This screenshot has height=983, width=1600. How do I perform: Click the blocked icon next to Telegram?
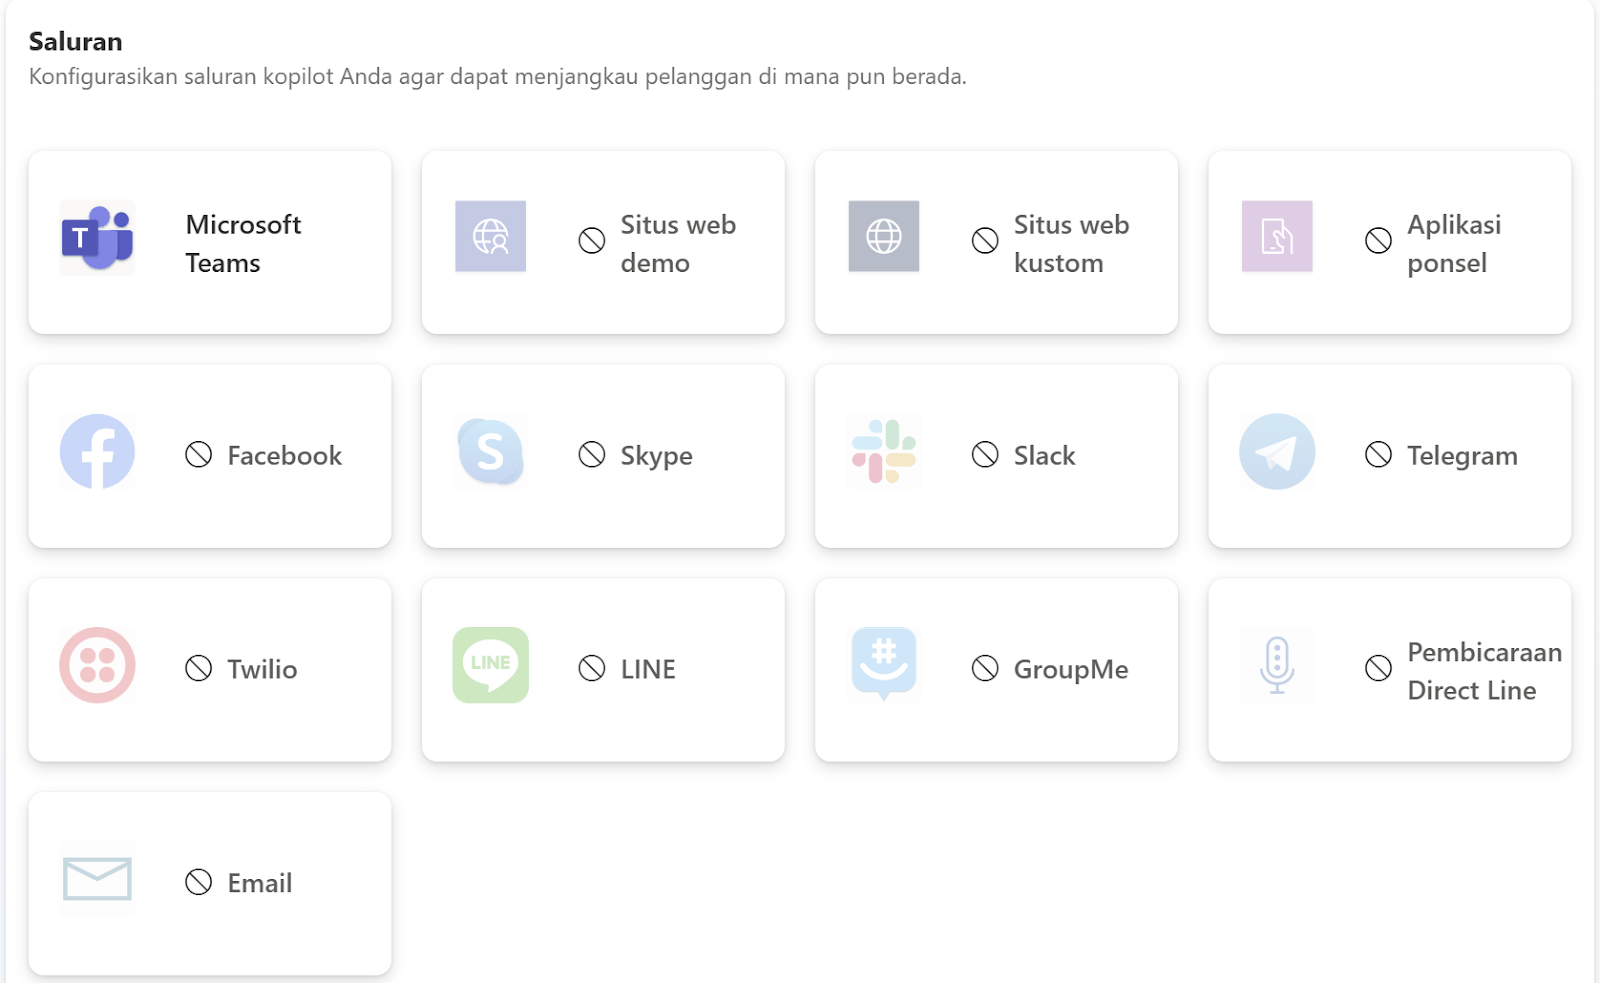tap(1378, 454)
